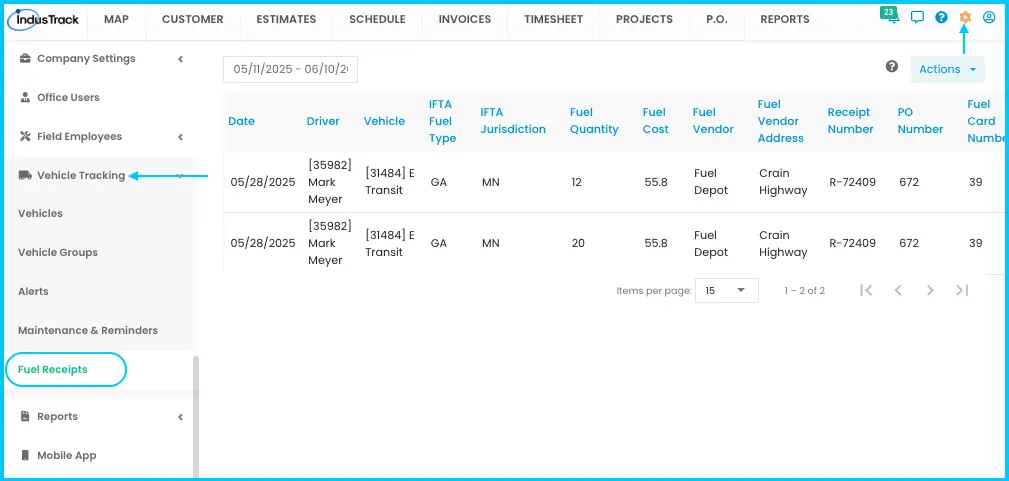
Task: Sort by the Driver column header
Action: [x=323, y=121]
